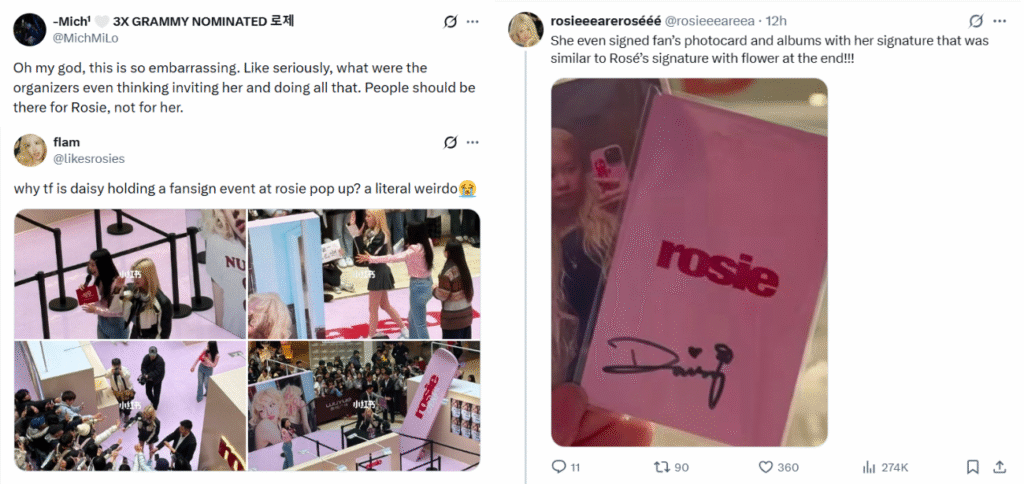Visit the @likesrosies handle link
This screenshot has width=1024, height=484.
coord(88,159)
